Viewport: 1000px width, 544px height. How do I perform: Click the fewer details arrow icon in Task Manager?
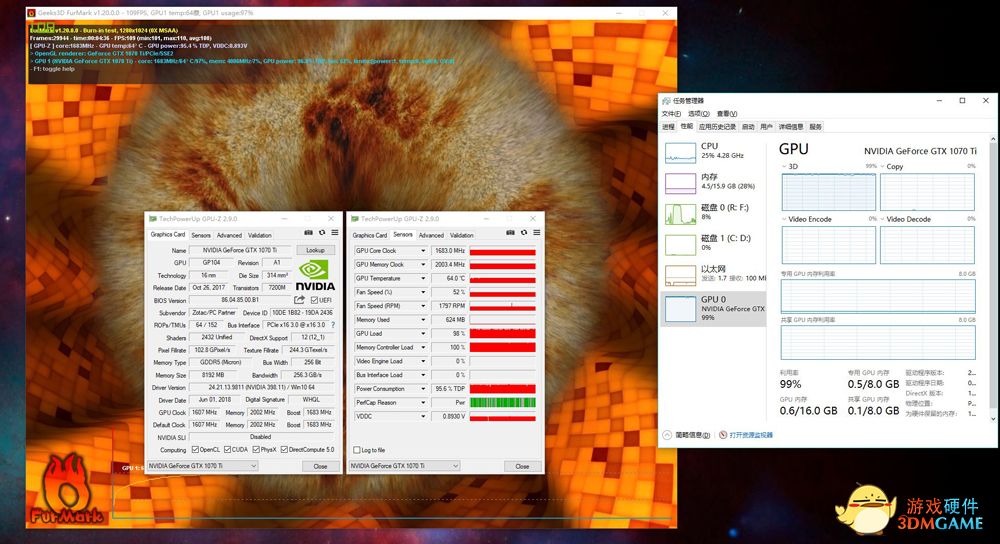coord(667,435)
